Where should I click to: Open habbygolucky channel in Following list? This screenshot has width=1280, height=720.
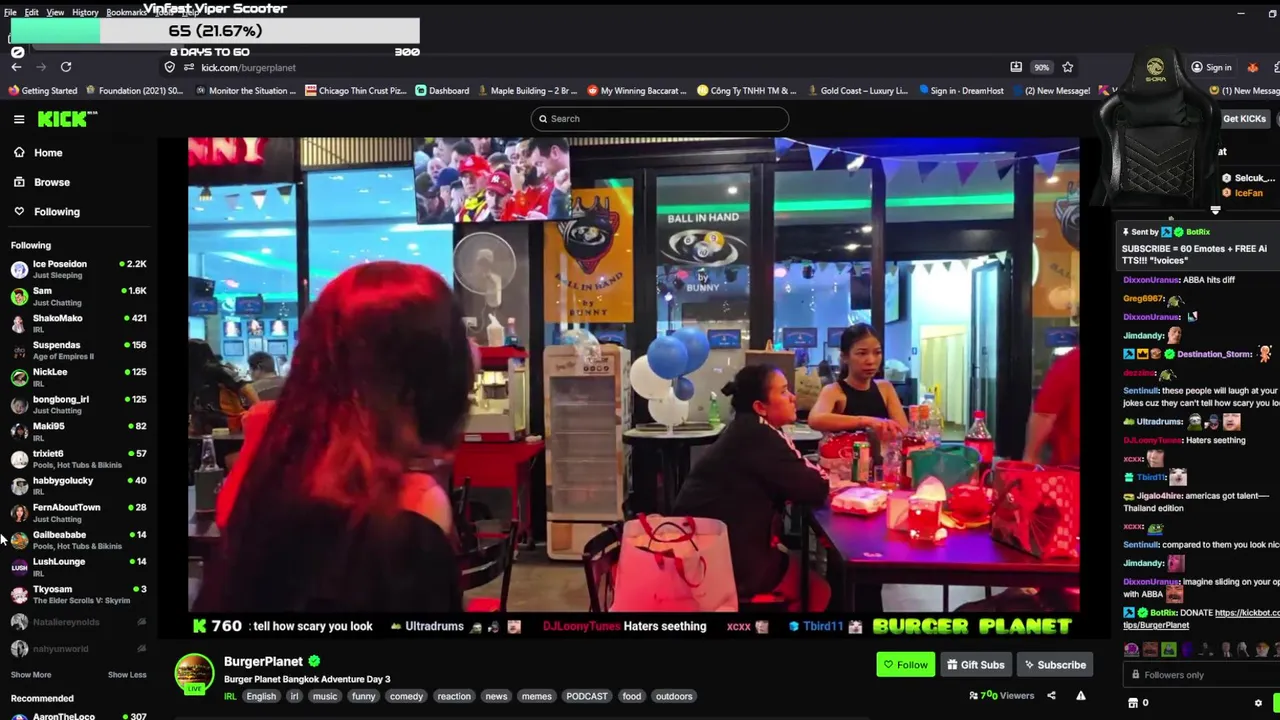[x=78, y=485]
